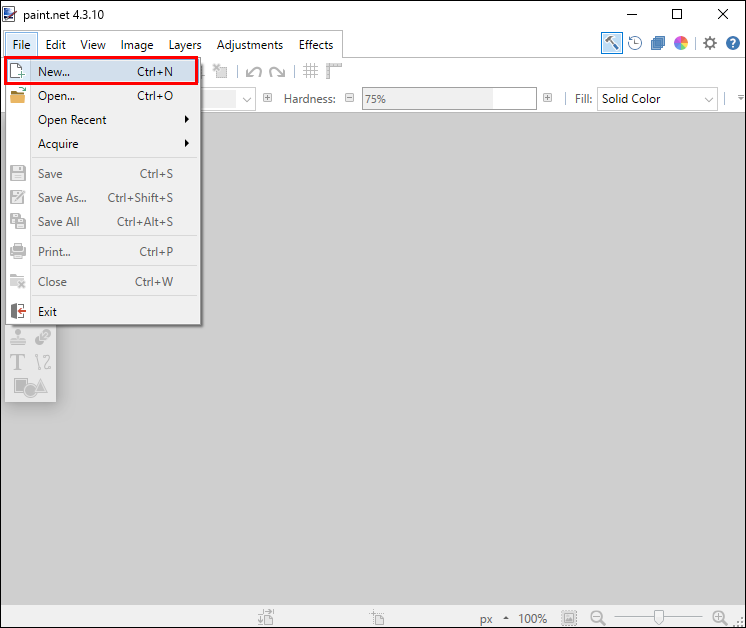Toggle the History window clock icon
Screen dimensions: 746x628
[x=635, y=43]
